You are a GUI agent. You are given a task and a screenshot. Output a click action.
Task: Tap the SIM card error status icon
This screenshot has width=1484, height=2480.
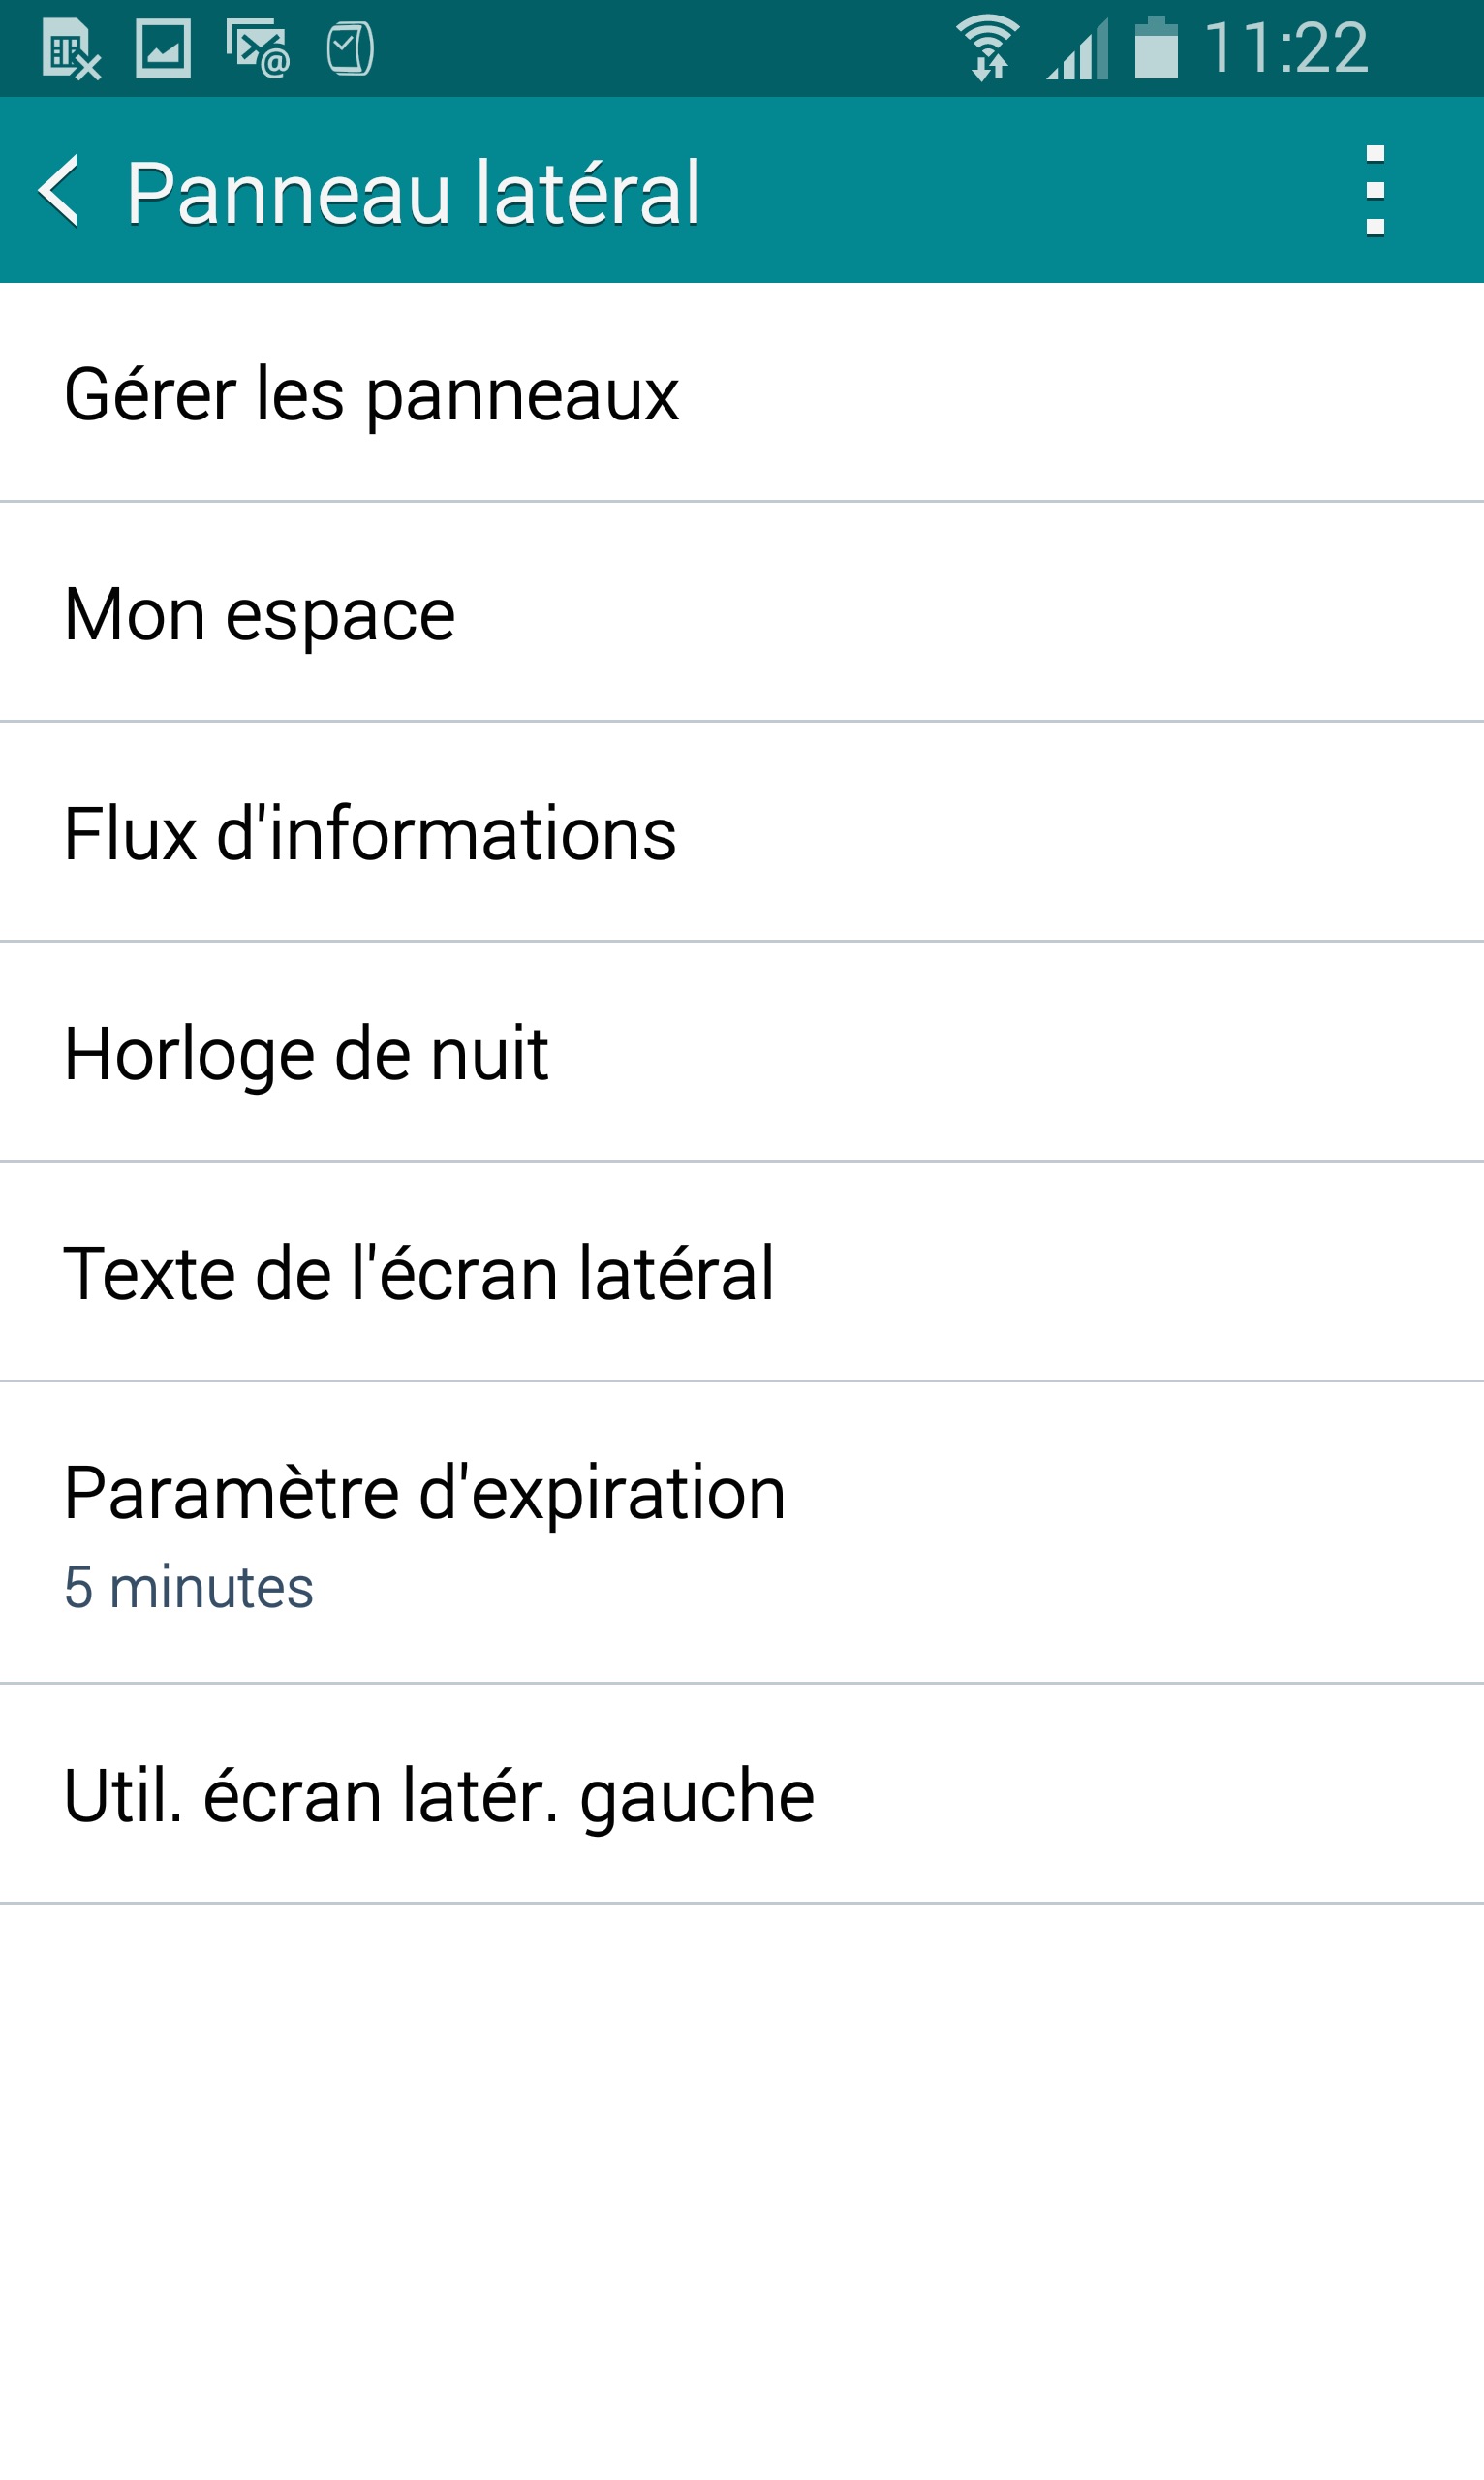71,49
